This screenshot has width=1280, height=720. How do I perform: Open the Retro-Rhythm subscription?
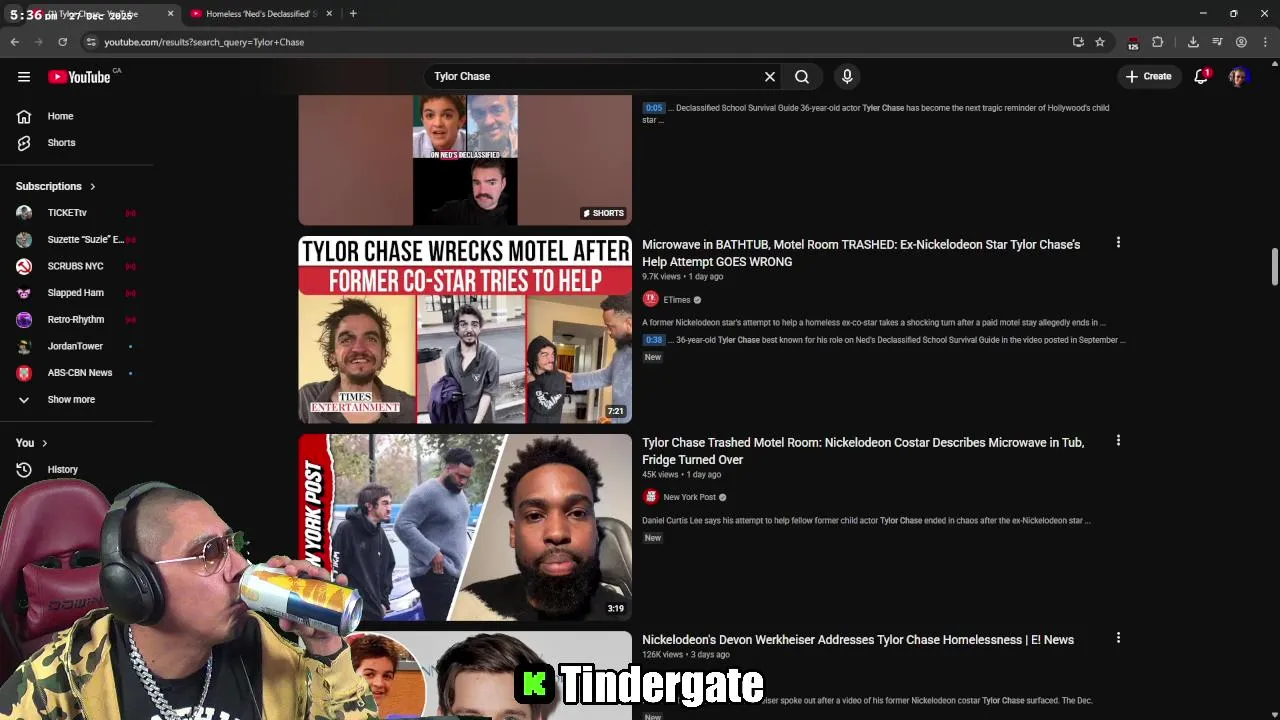pyautogui.click(x=76, y=320)
